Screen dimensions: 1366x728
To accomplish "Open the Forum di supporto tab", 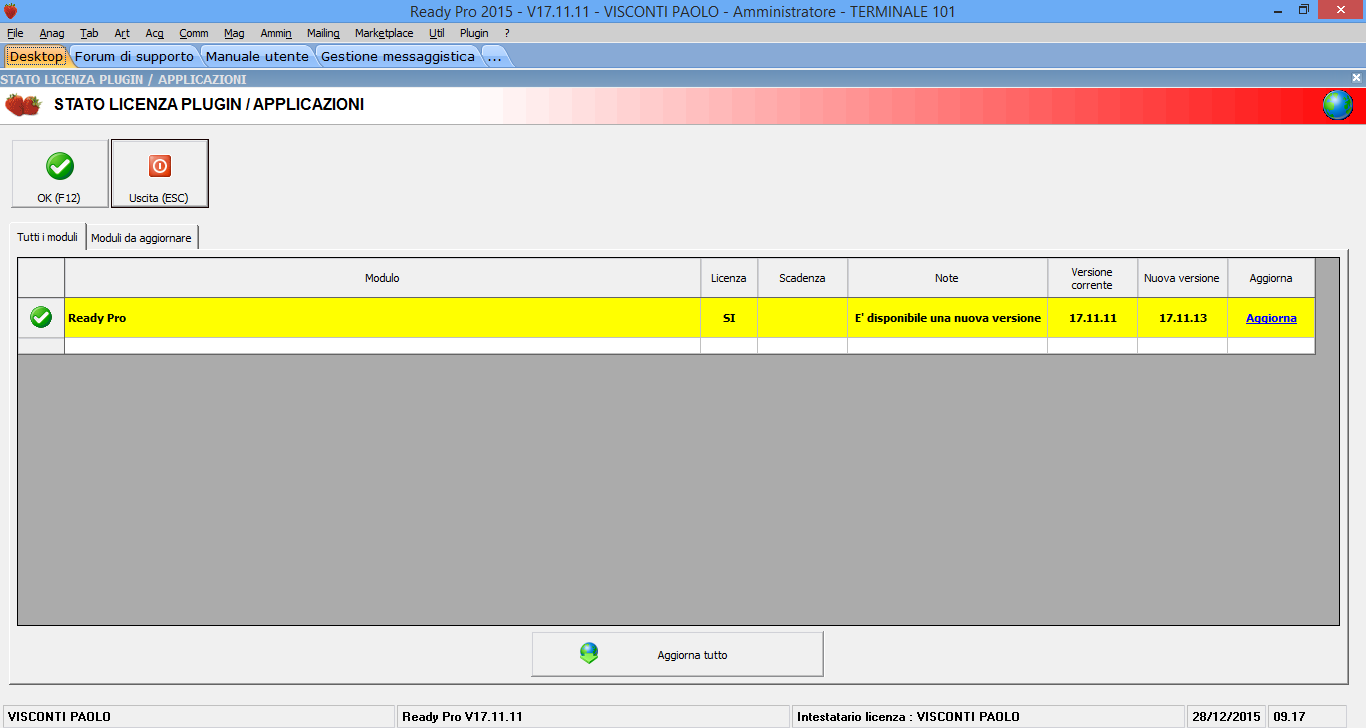I will [134, 56].
